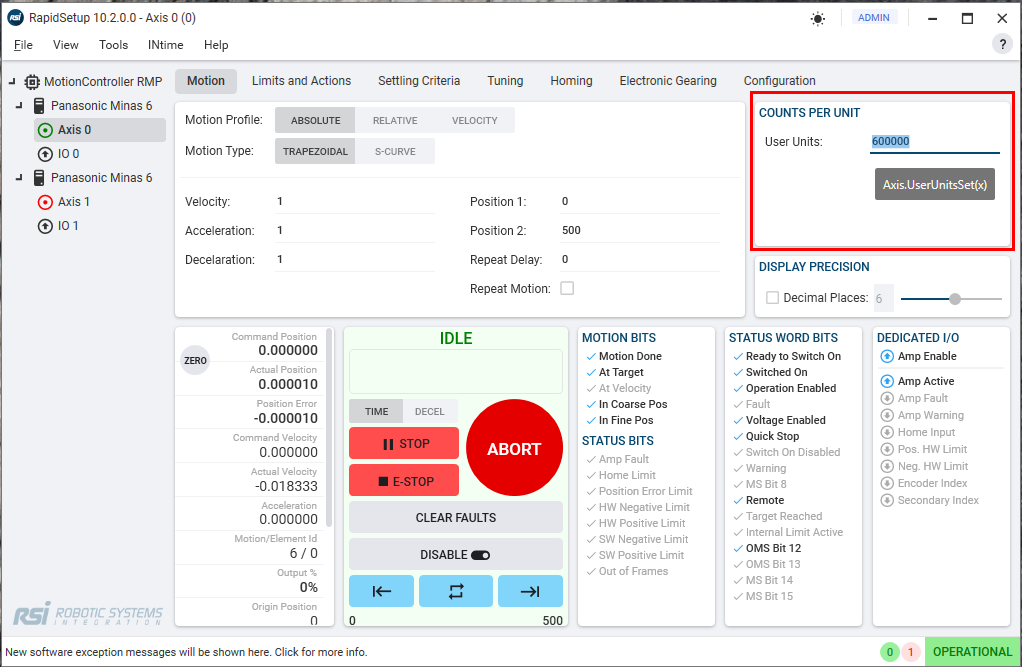Toggle the DISABLE amplifier switch
This screenshot has width=1022, height=667.
tap(480, 555)
